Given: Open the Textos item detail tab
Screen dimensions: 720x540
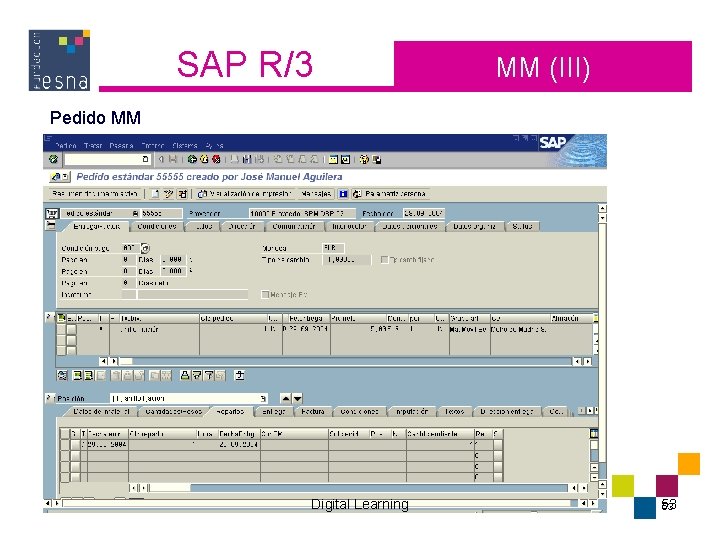Looking at the screenshot, I should point(455,411).
